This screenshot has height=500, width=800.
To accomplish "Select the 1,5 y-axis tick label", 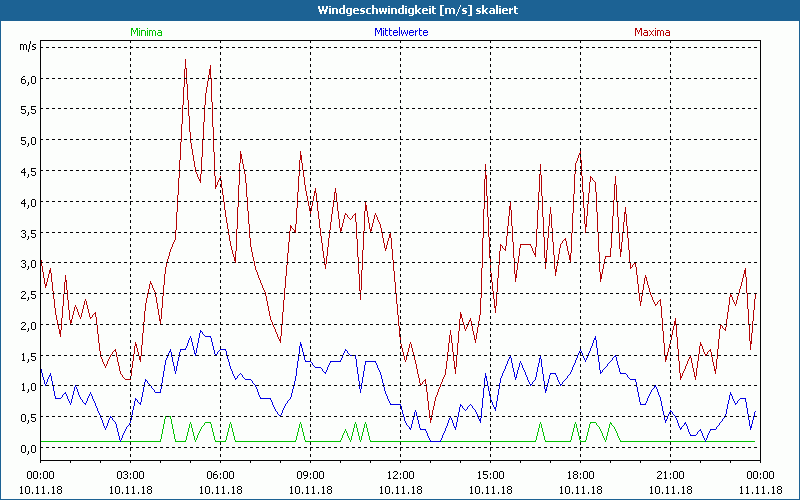I will tap(27, 356).
